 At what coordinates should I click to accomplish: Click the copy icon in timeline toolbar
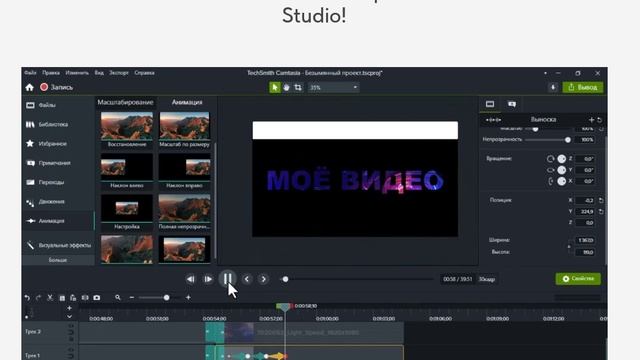pyautogui.click(x=62, y=298)
